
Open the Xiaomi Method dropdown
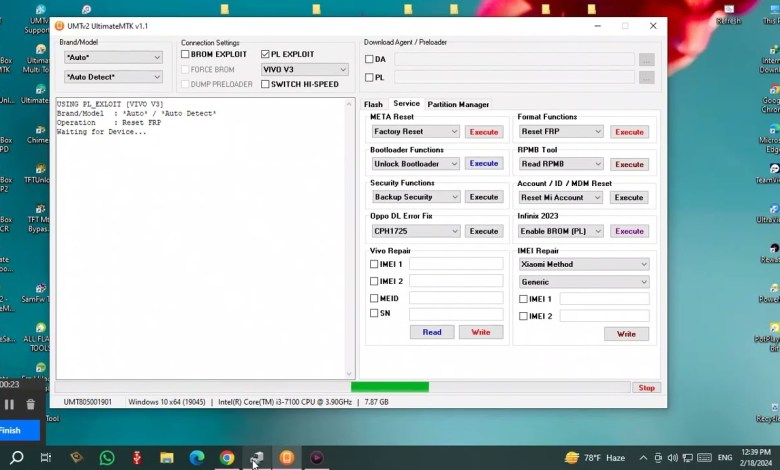[584, 265]
